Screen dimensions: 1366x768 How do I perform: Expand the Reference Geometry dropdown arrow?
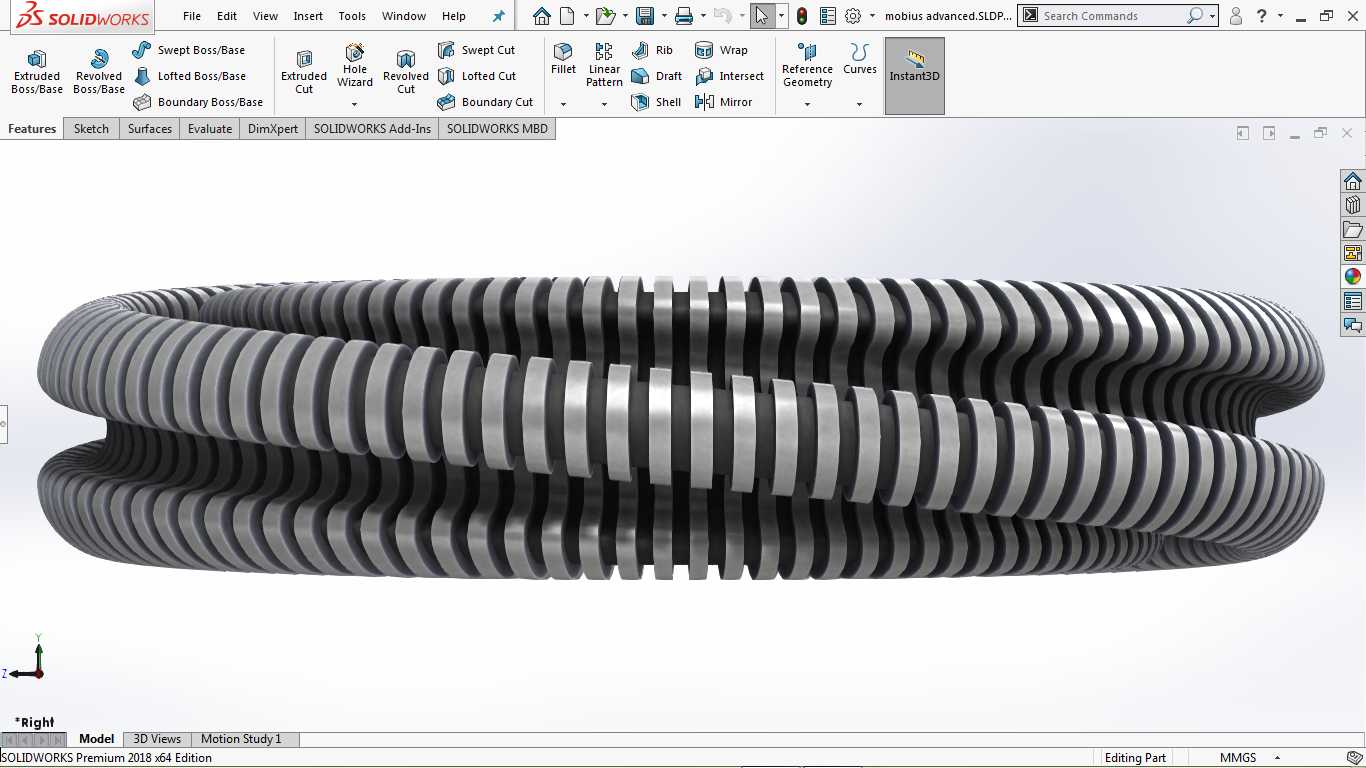click(807, 104)
